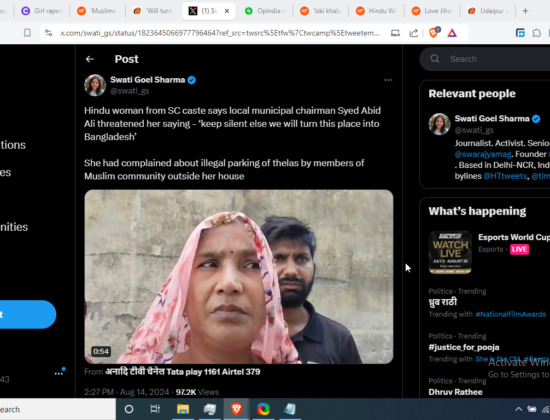Open the colorful round browser taskbar icon
Image resolution: width=550 pixels, height=420 pixels.
click(263, 409)
